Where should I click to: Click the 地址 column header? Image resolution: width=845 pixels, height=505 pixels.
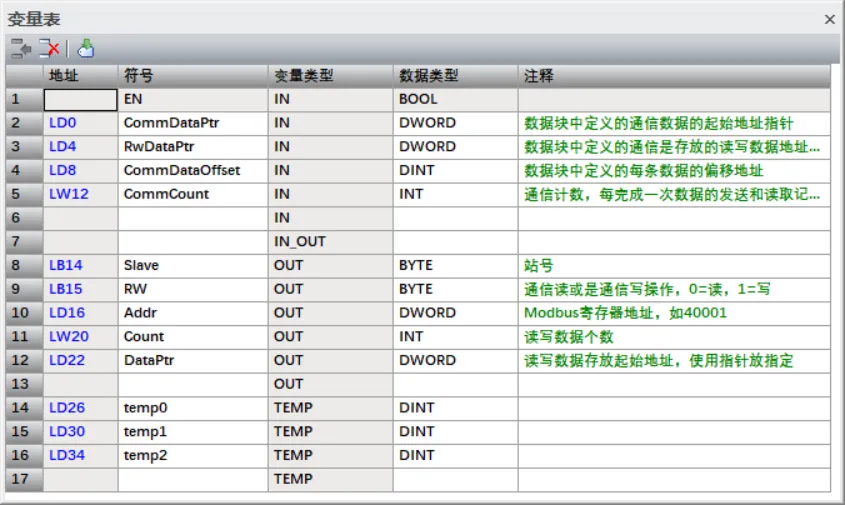click(x=80, y=76)
